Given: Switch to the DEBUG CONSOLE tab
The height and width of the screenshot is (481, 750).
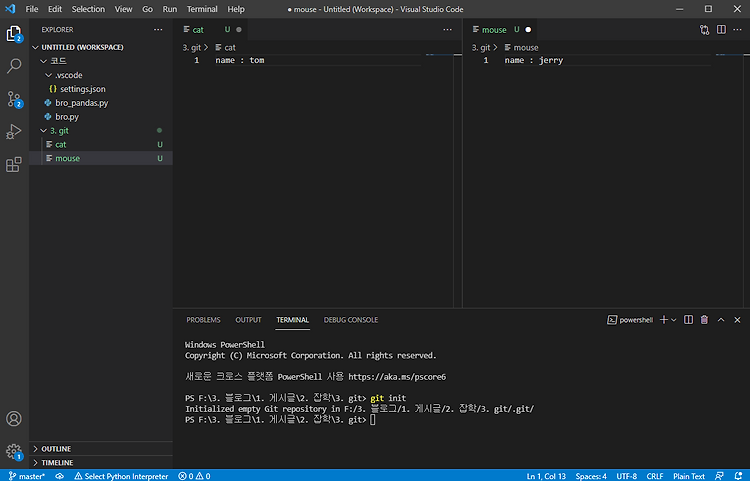Looking at the screenshot, I should (x=351, y=320).
